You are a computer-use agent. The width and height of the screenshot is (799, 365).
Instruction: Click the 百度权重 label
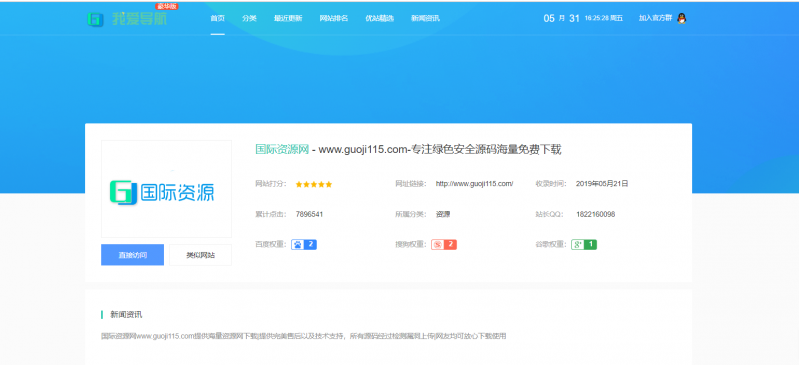coord(271,245)
